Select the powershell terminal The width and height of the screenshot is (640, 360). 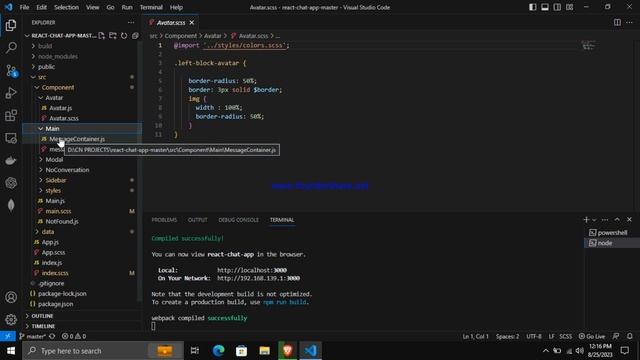[612, 233]
